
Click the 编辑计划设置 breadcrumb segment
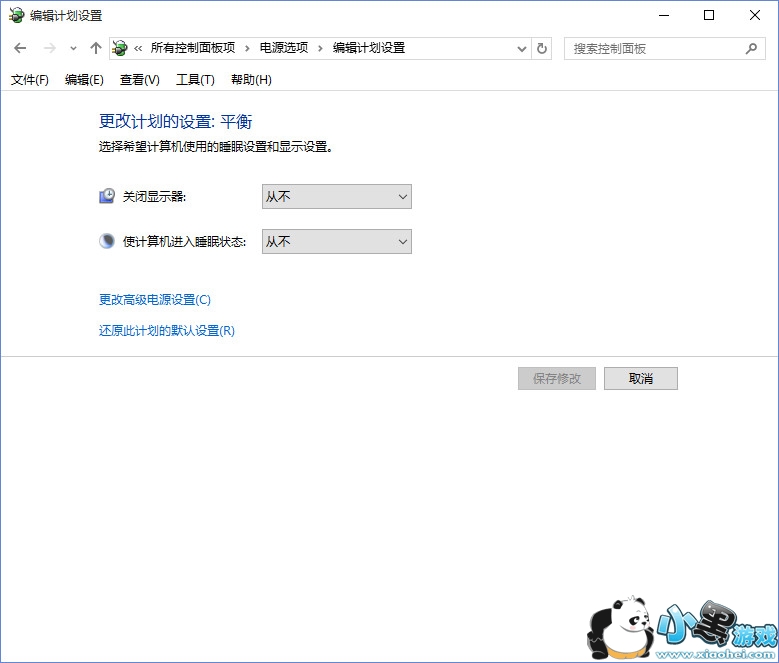tap(369, 48)
